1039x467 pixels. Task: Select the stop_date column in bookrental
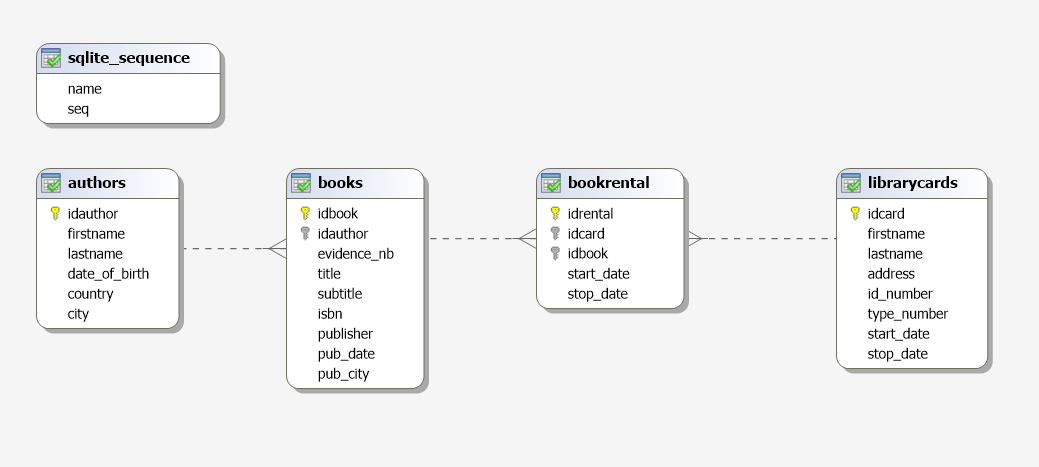point(597,293)
